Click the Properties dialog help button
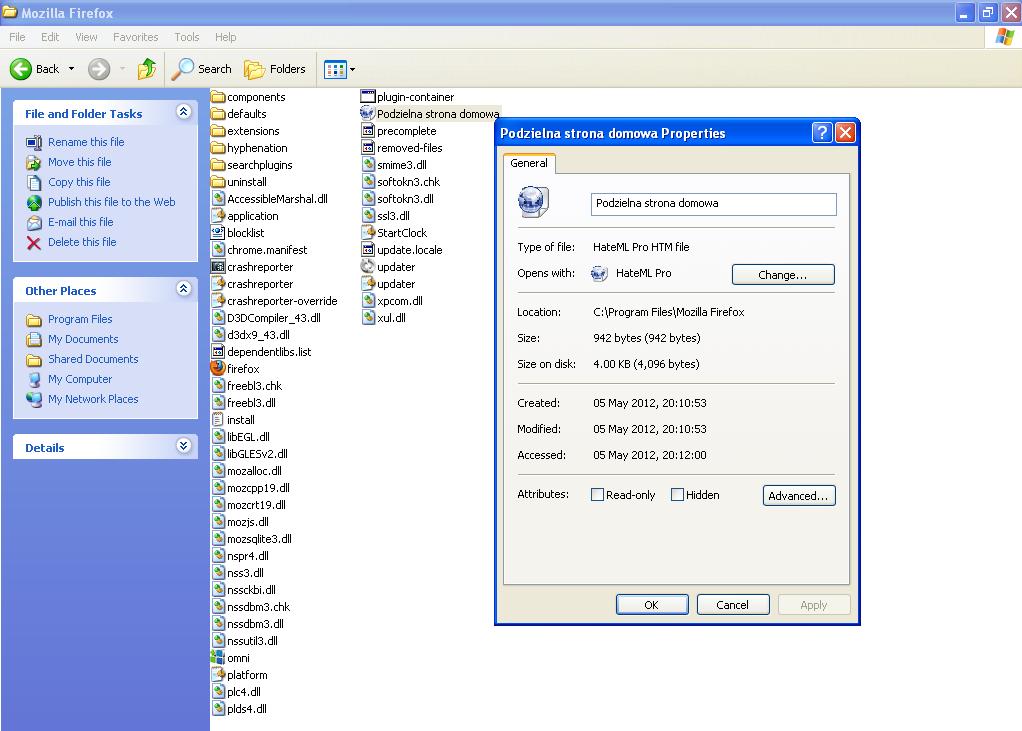 822,133
